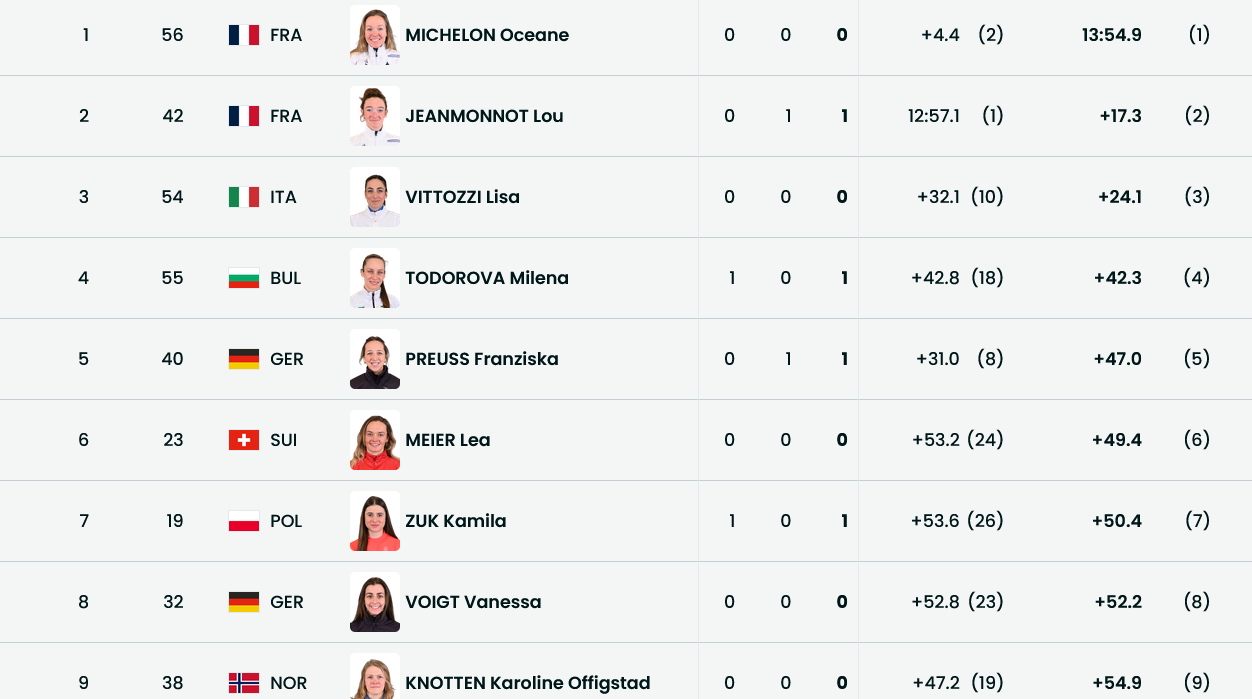Click the French flag beside MICHELON Oceane

(x=244, y=35)
